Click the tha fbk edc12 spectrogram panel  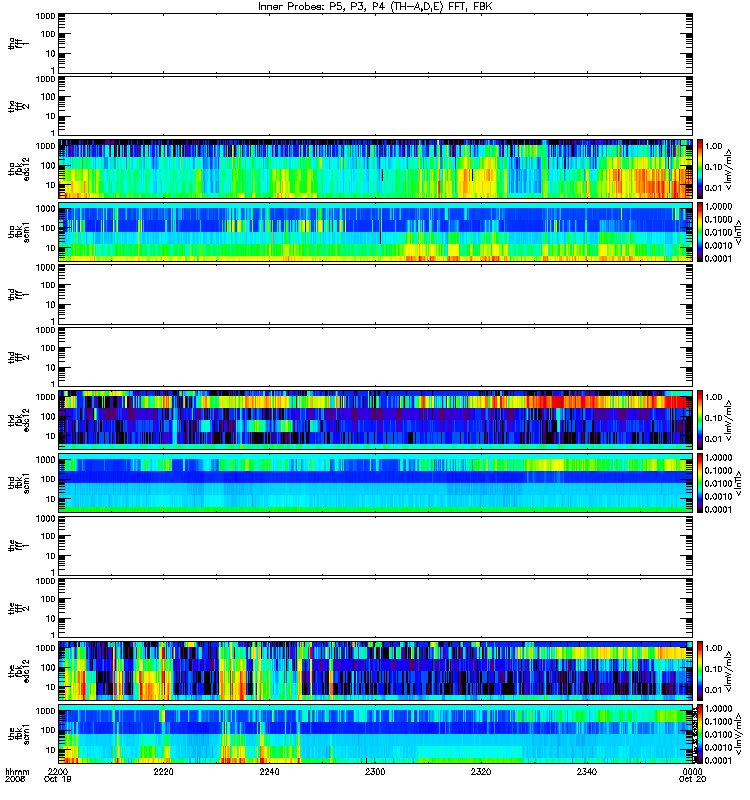point(376,169)
